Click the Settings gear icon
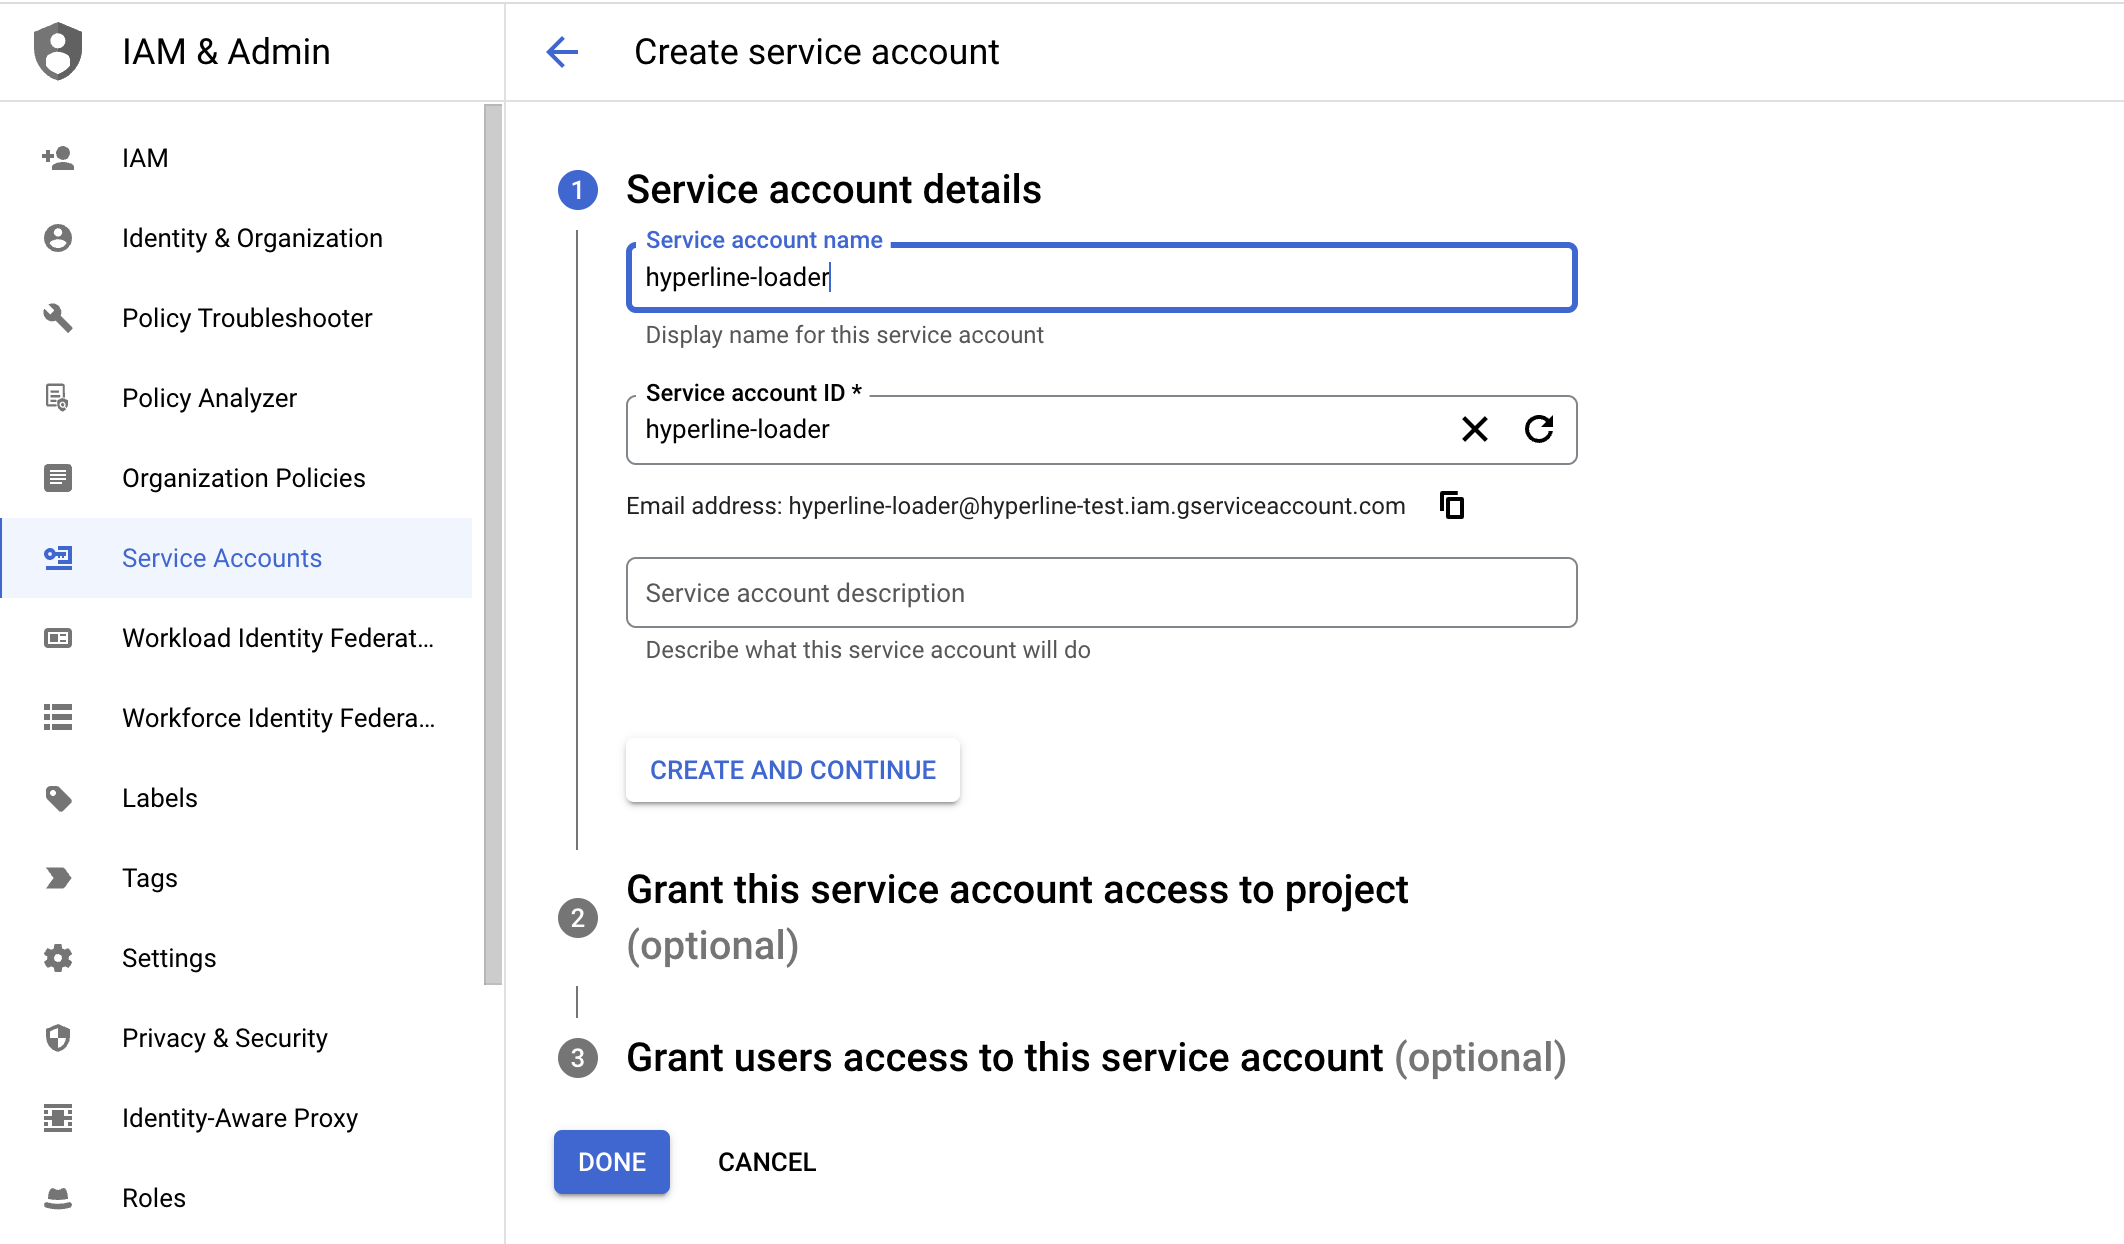 coord(58,958)
